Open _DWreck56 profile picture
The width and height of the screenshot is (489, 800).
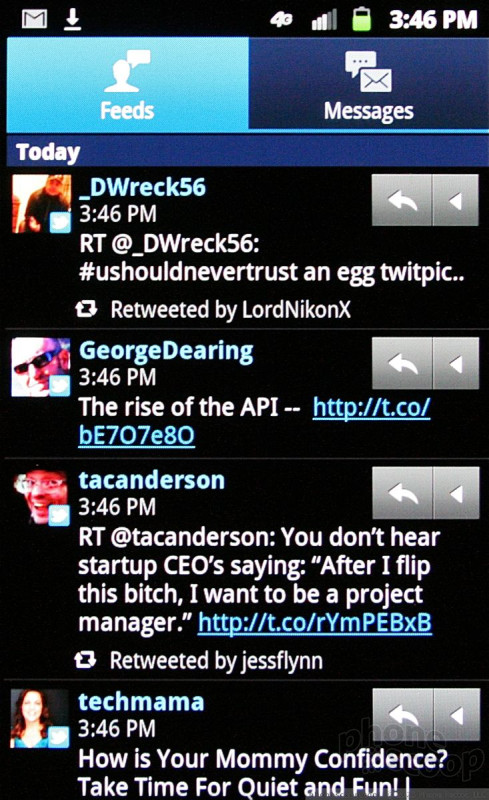(41, 204)
